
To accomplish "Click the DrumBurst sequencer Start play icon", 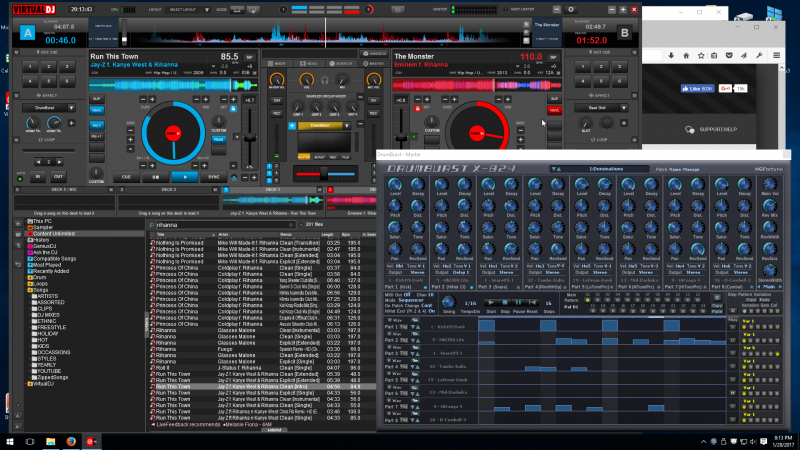I will [x=491, y=303].
